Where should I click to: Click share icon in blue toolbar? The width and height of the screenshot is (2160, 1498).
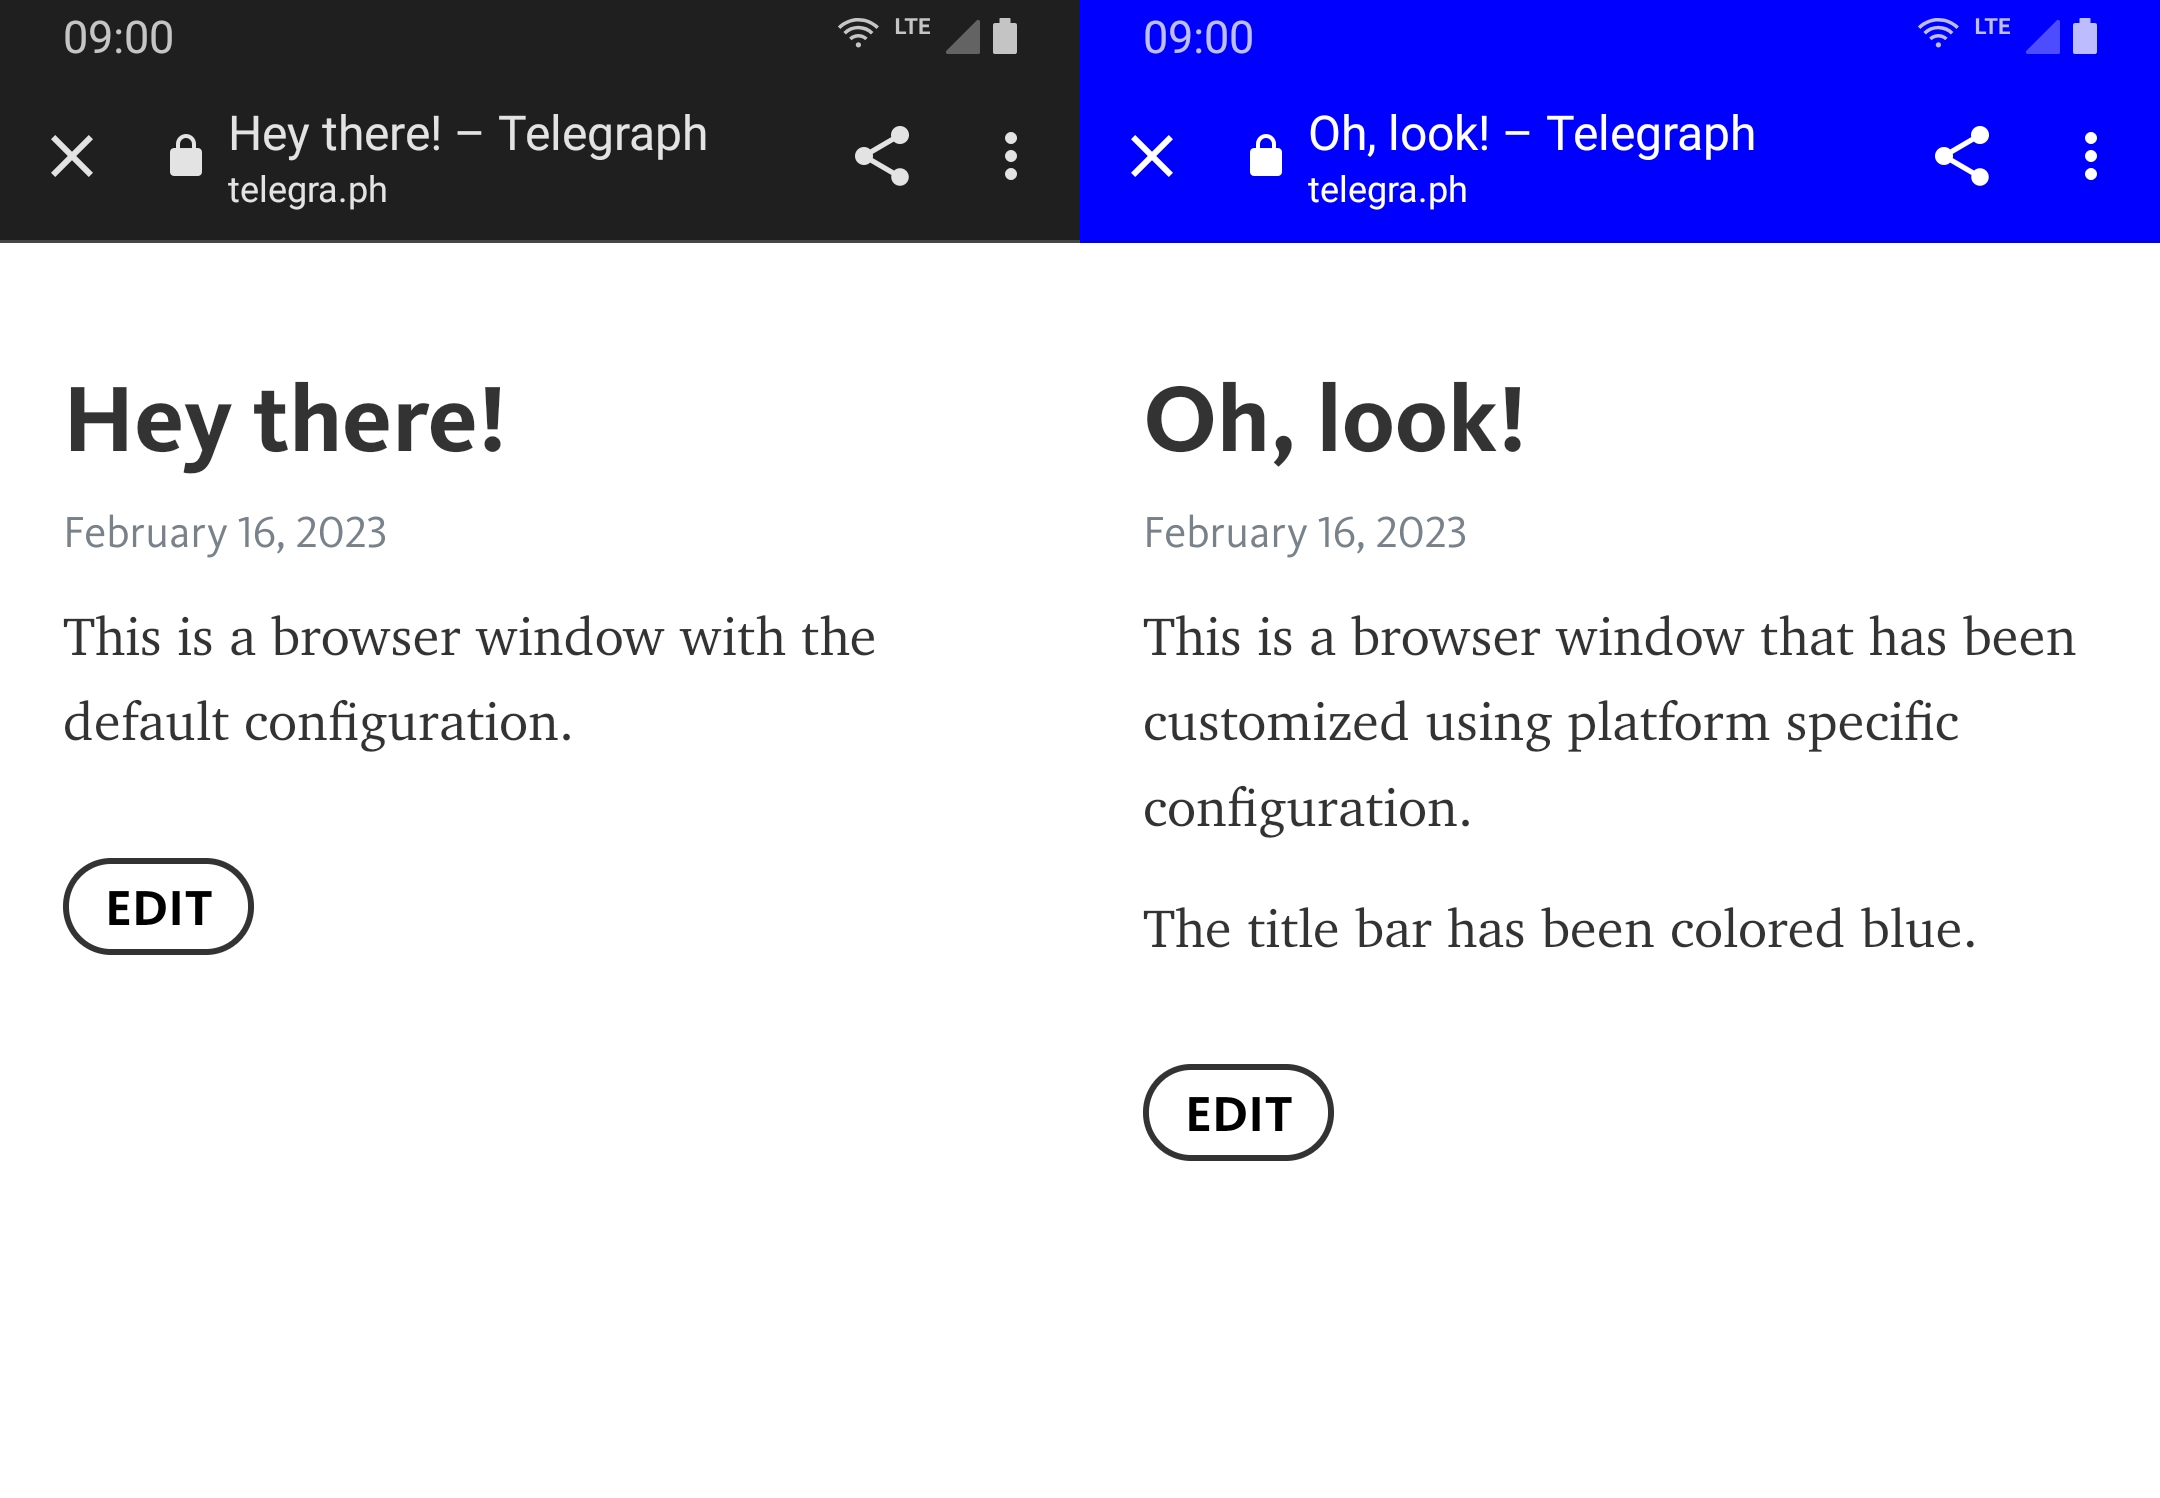(x=1962, y=156)
